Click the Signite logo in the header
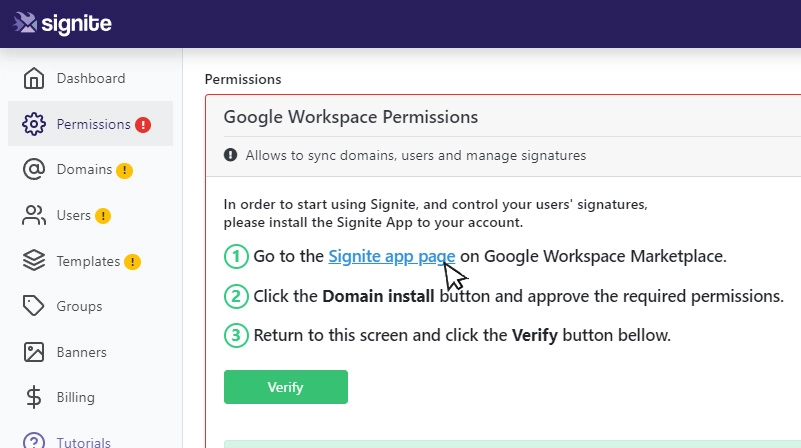 (62, 23)
